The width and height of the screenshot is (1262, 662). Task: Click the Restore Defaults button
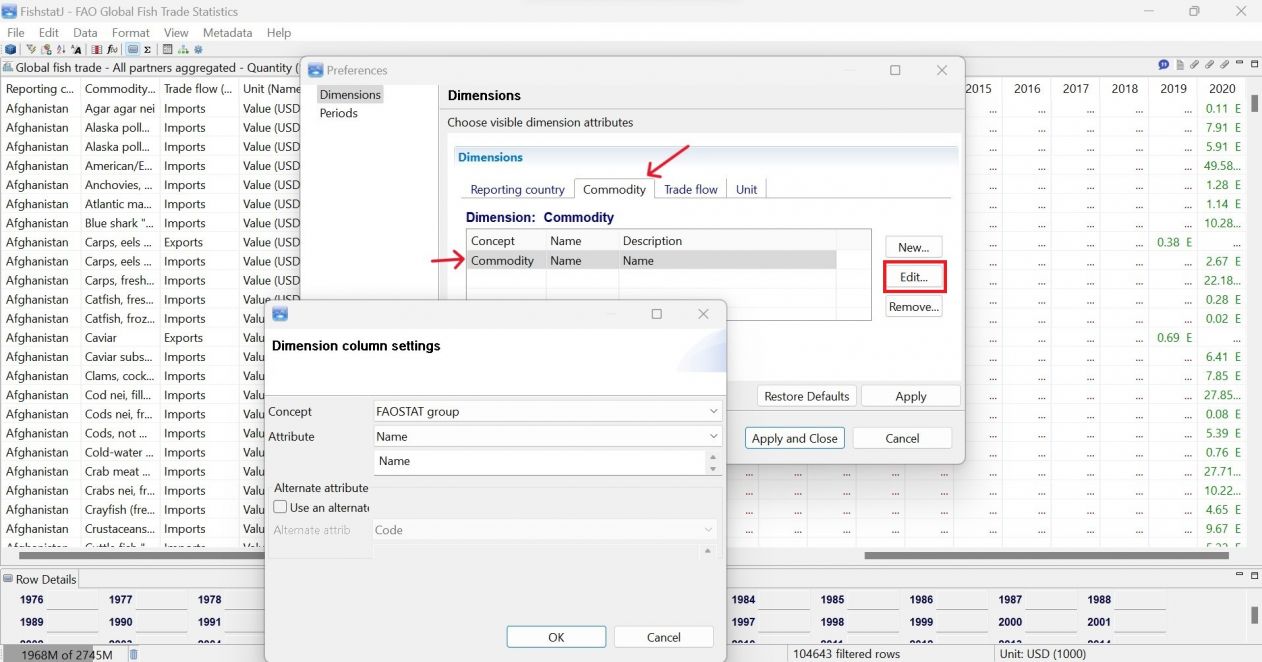807,396
